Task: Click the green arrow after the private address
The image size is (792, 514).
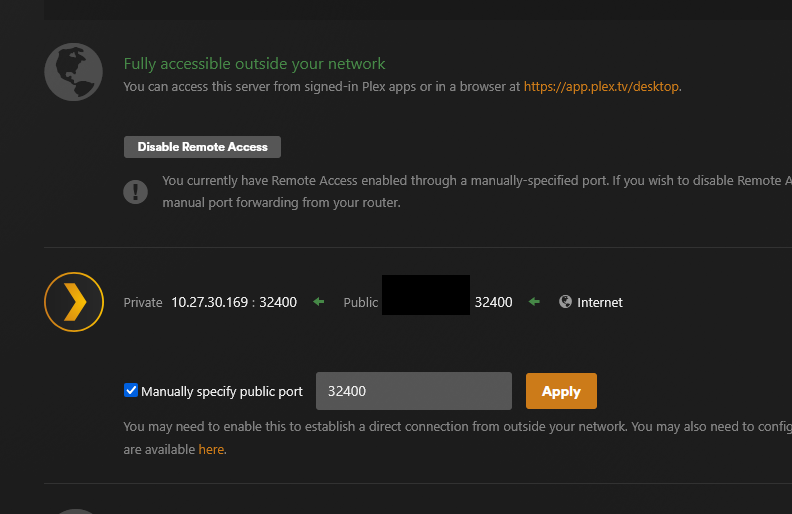Action: point(319,302)
